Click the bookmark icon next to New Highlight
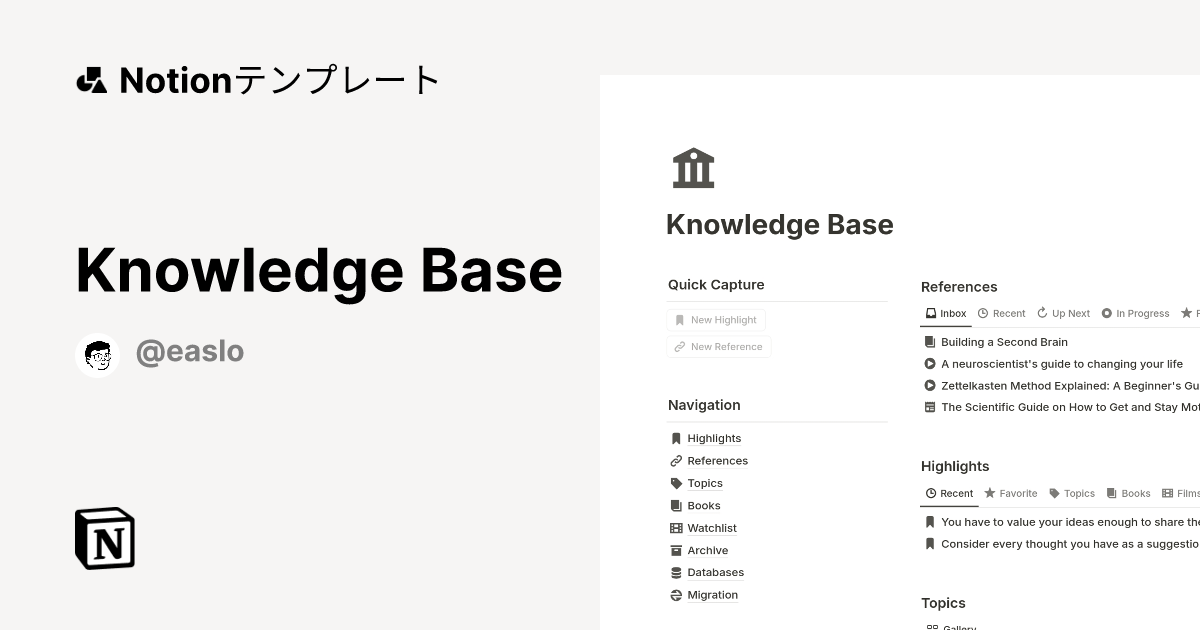The height and width of the screenshot is (630, 1200). click(679, 319)
